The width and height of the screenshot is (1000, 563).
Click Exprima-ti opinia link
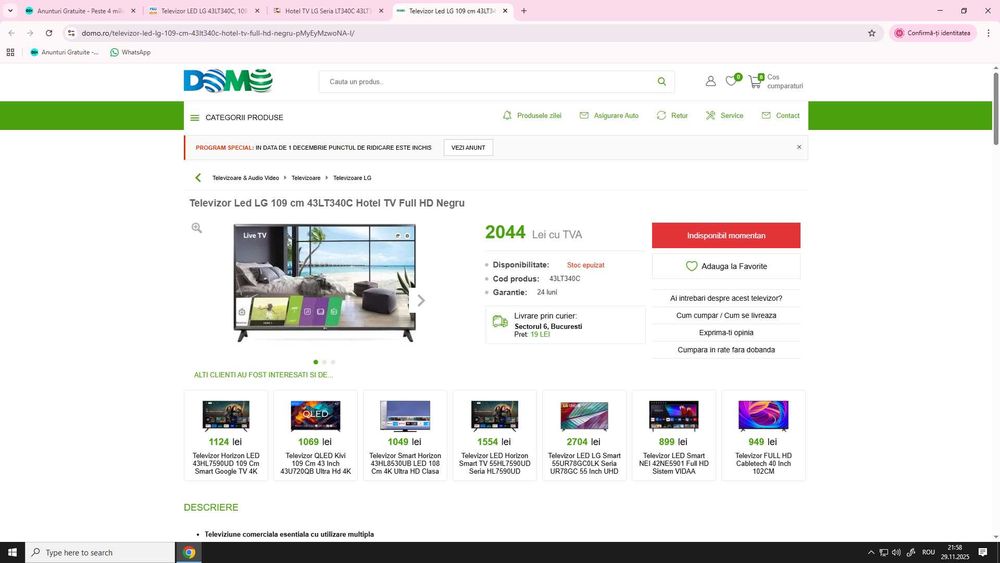click(726, 333)
